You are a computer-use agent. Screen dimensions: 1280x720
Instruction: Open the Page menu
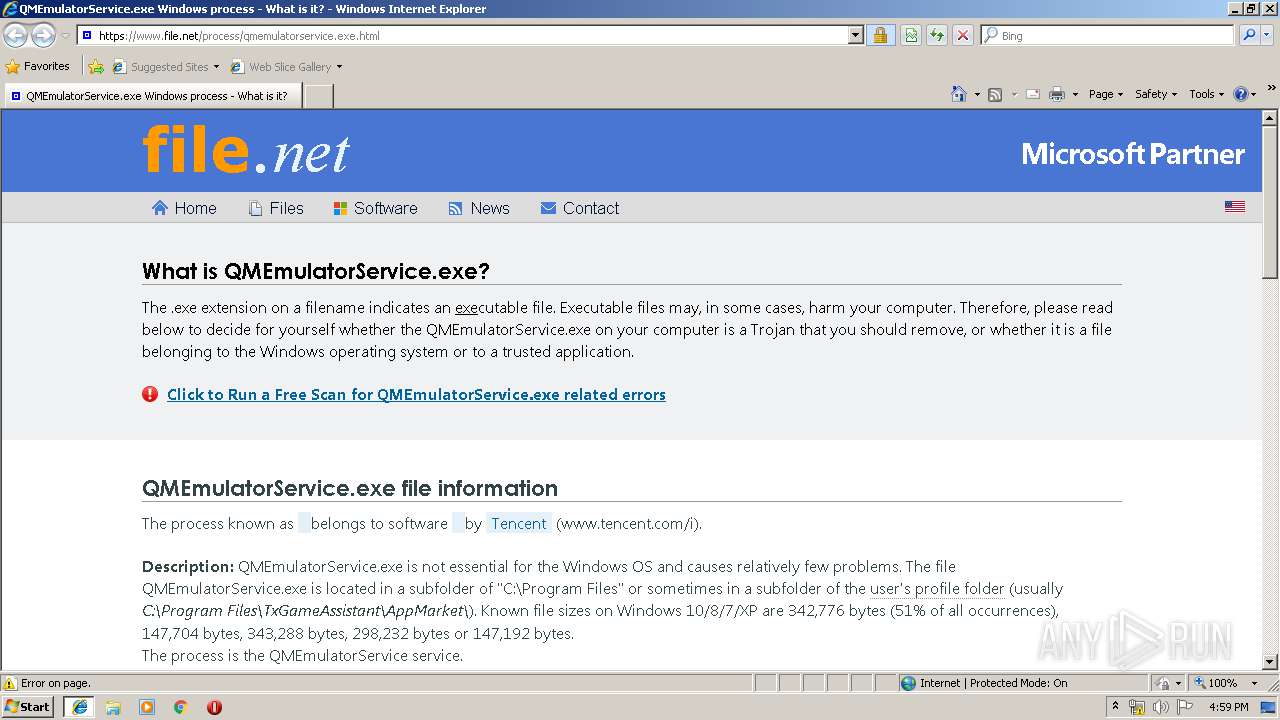(x=1105, y=94)
